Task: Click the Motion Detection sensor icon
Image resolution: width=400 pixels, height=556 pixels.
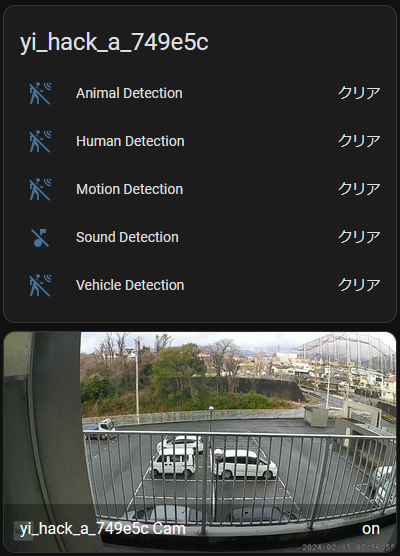Action: pyautogui.click(x=40, y=189)
